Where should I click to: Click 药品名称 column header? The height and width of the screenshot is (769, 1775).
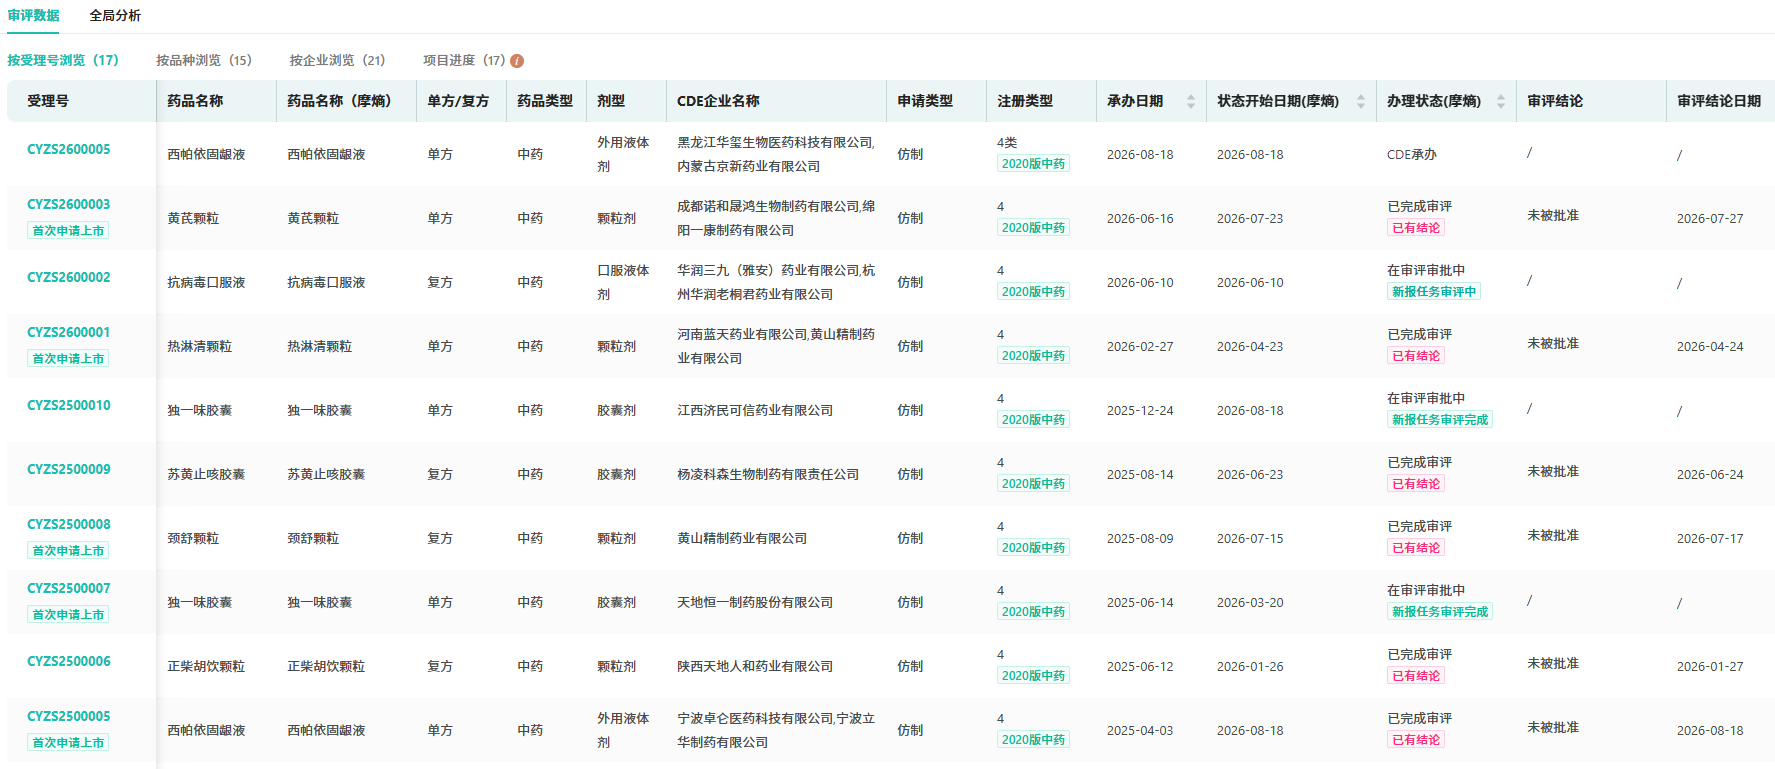[x=195, y=101]
